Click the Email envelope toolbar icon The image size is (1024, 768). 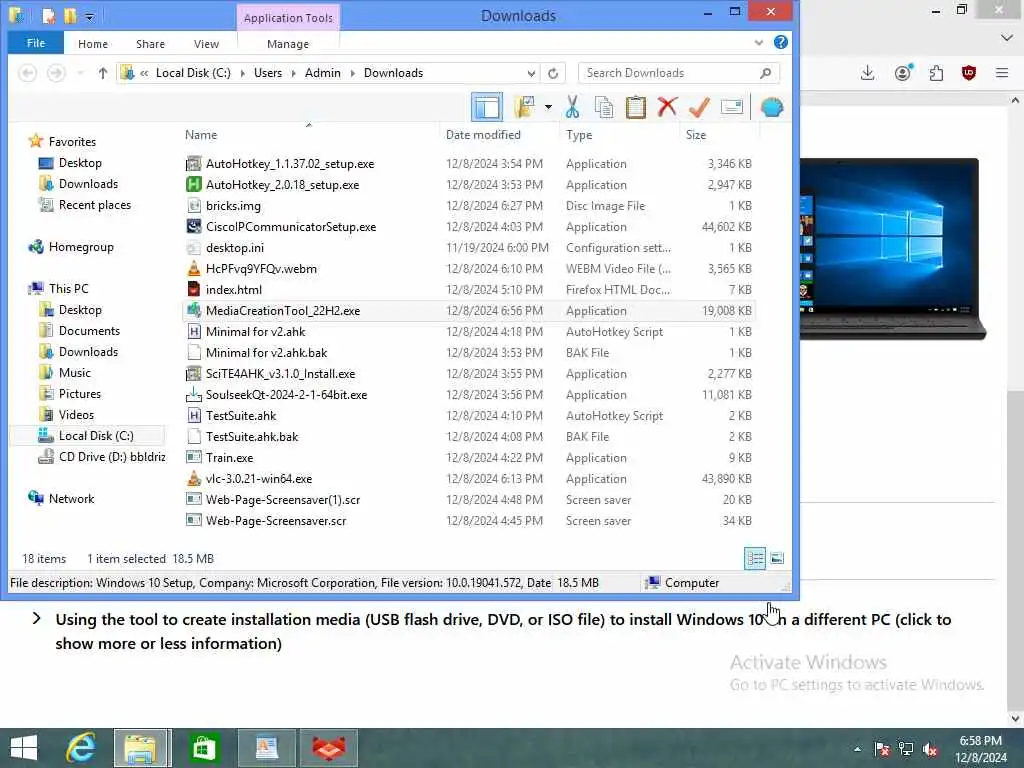[x=731, y=106]
